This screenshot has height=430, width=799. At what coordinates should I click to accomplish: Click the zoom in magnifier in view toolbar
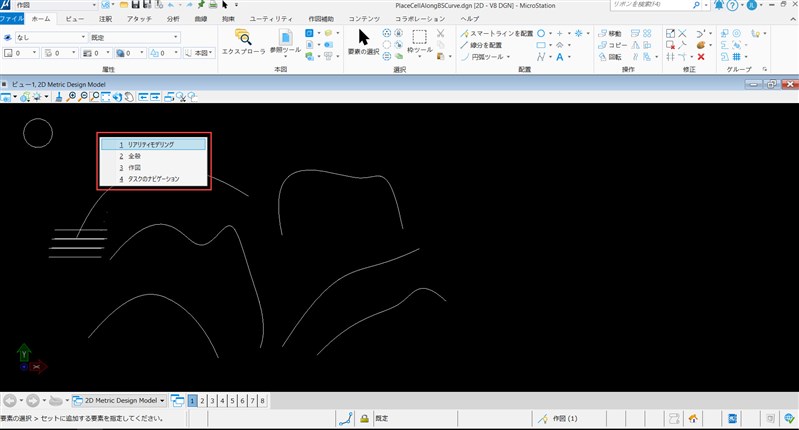pos(71,97)
